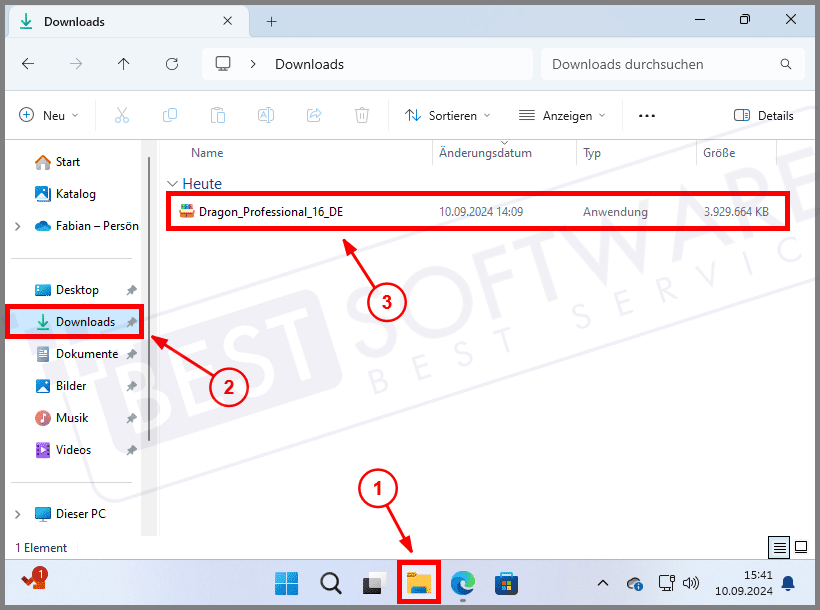Open a new tab with plus button

tap(271, 21)
